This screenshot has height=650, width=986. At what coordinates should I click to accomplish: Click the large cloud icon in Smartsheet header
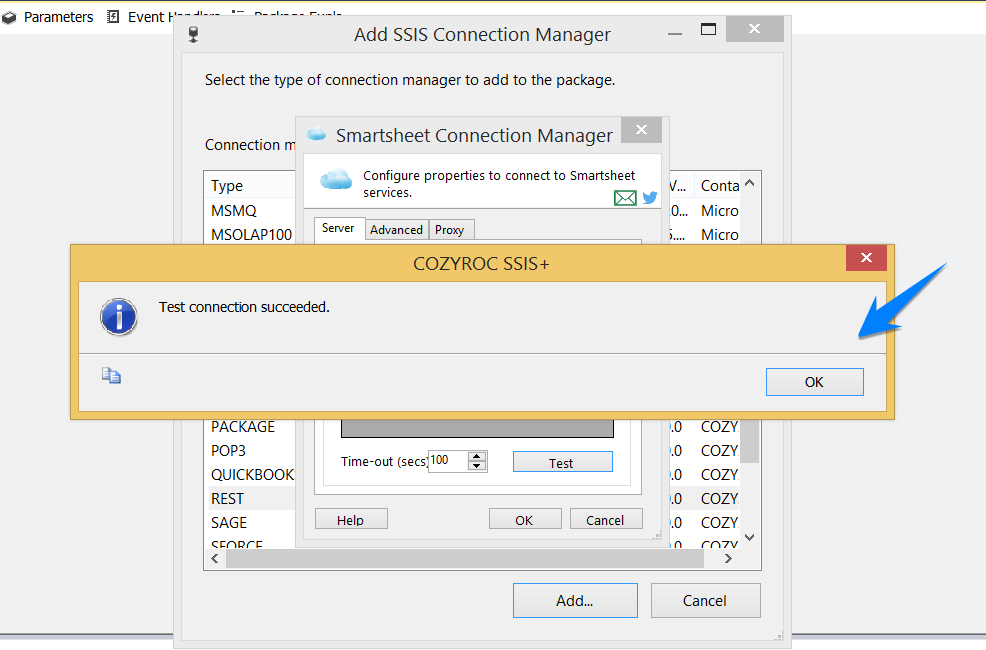[336, 179]
